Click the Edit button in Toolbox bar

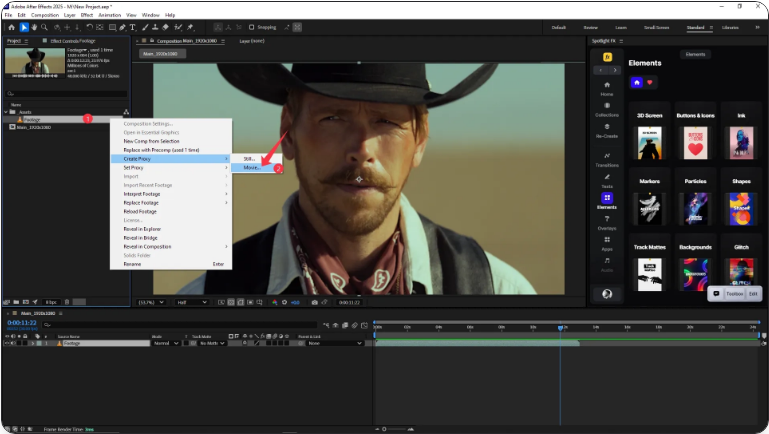tap(752, 294)
